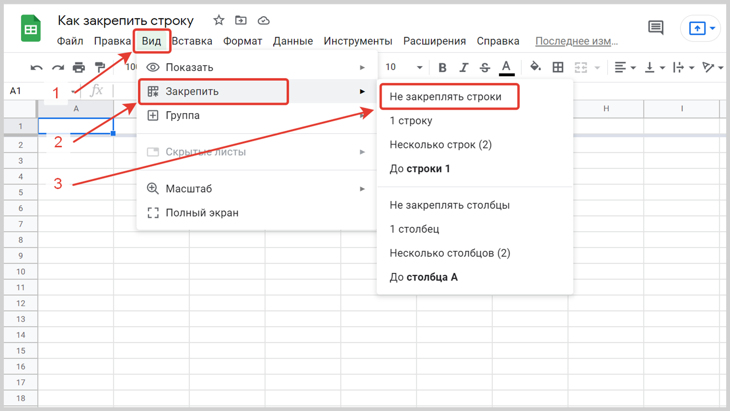Check the cloud save status icon

(x=264, y=20)
